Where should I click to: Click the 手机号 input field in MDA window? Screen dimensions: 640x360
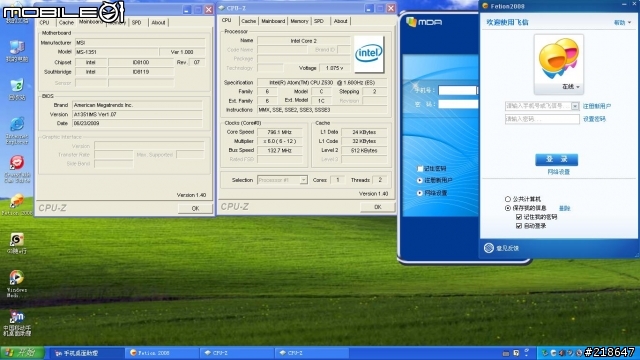457,90
